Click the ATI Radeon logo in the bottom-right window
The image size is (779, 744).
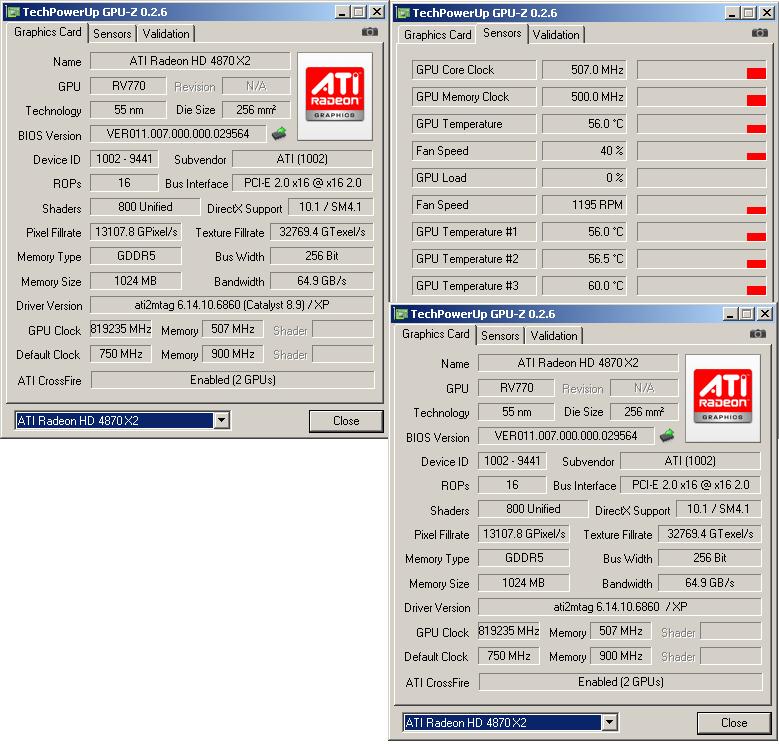point(722,397)
